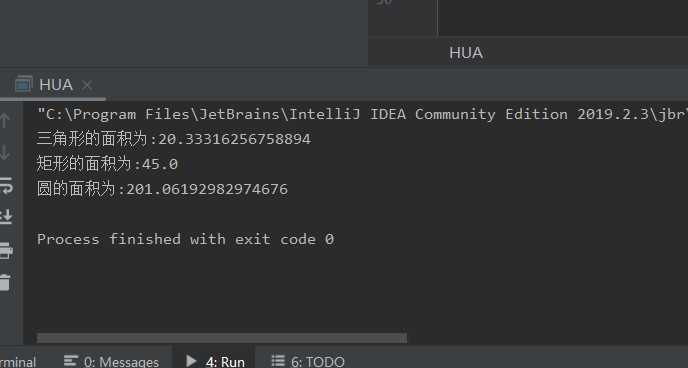
Task: Click the print console icon
Action: 6,250
